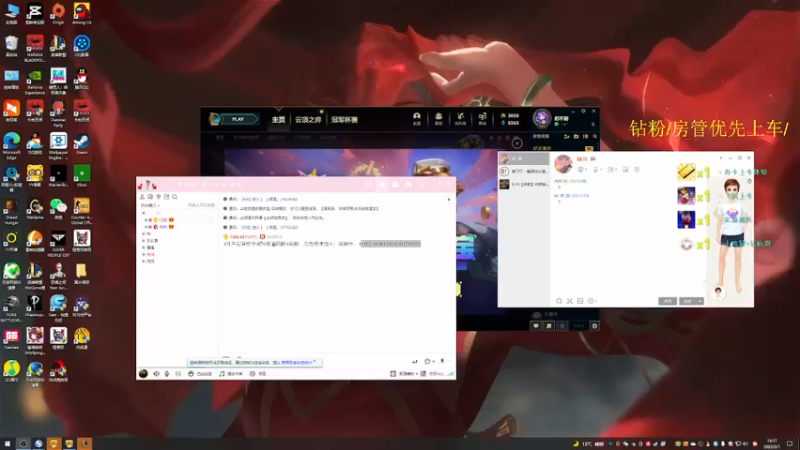Click the 发送 send button in QQ chat
The height and width of the screenshot is (450, 800).
coord(688,301)
